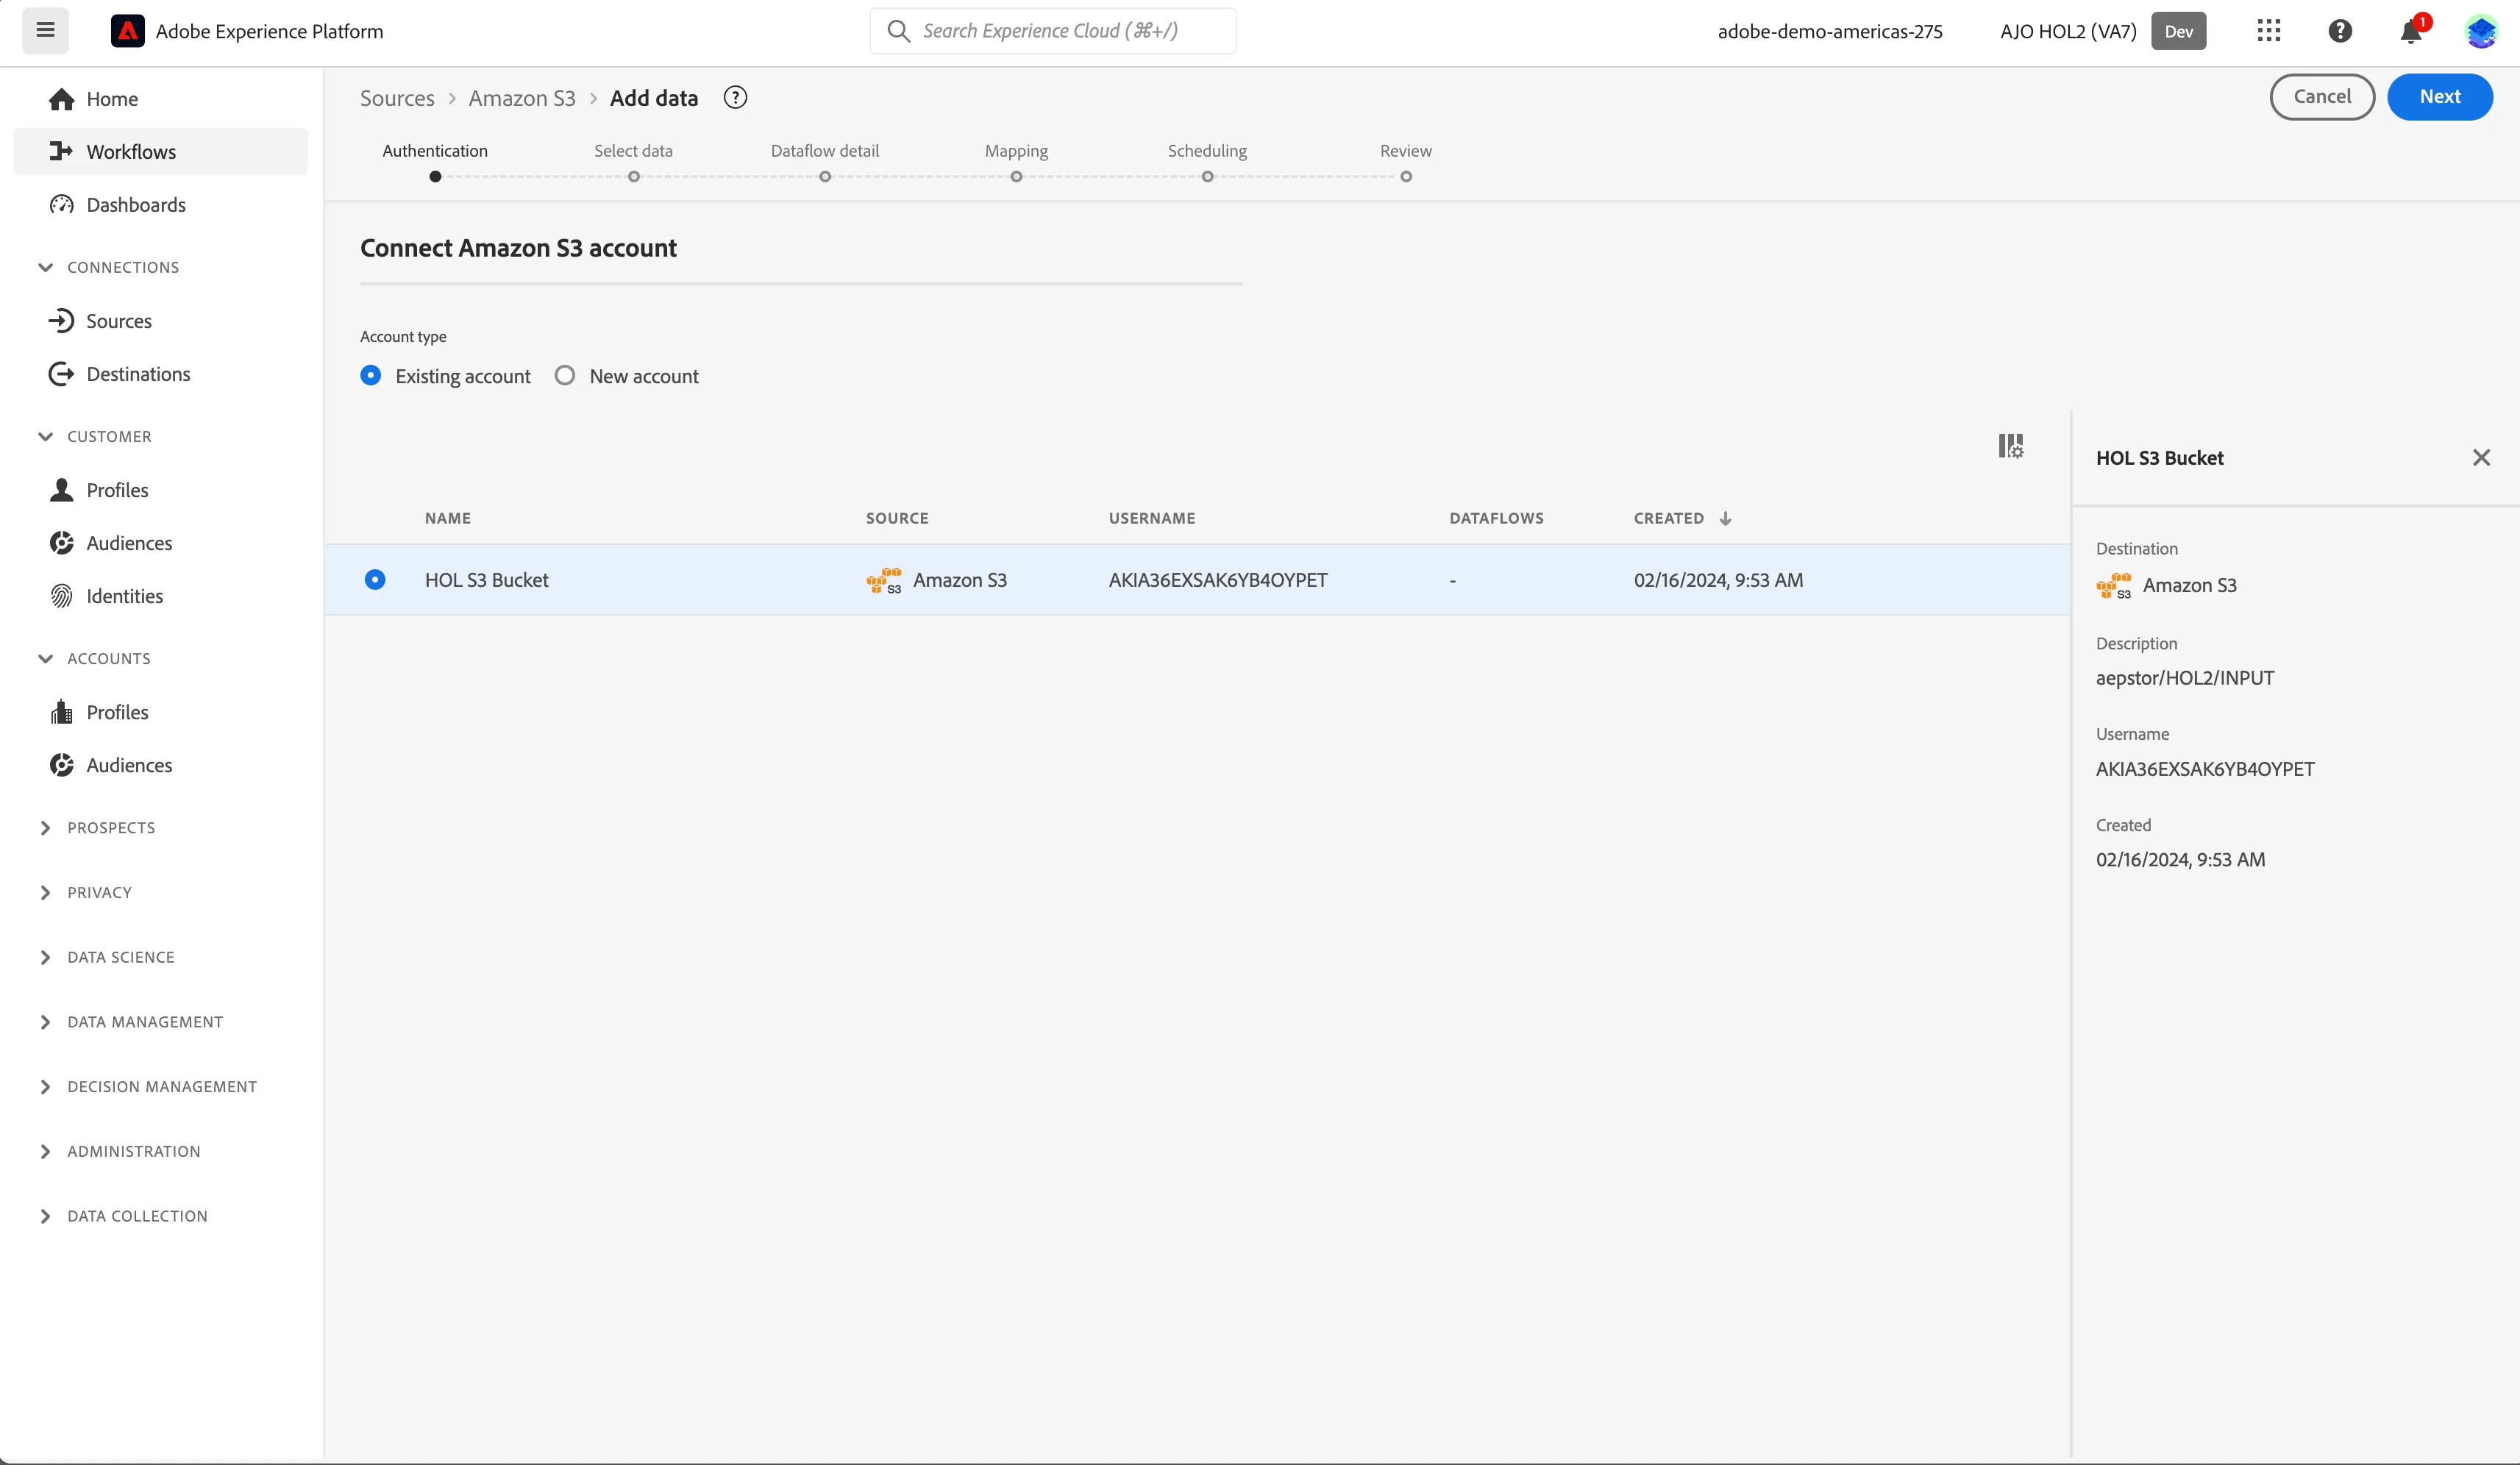Open the help question mark icon
Screen dimensions: 2520x1465
(x=2340, y=31)
